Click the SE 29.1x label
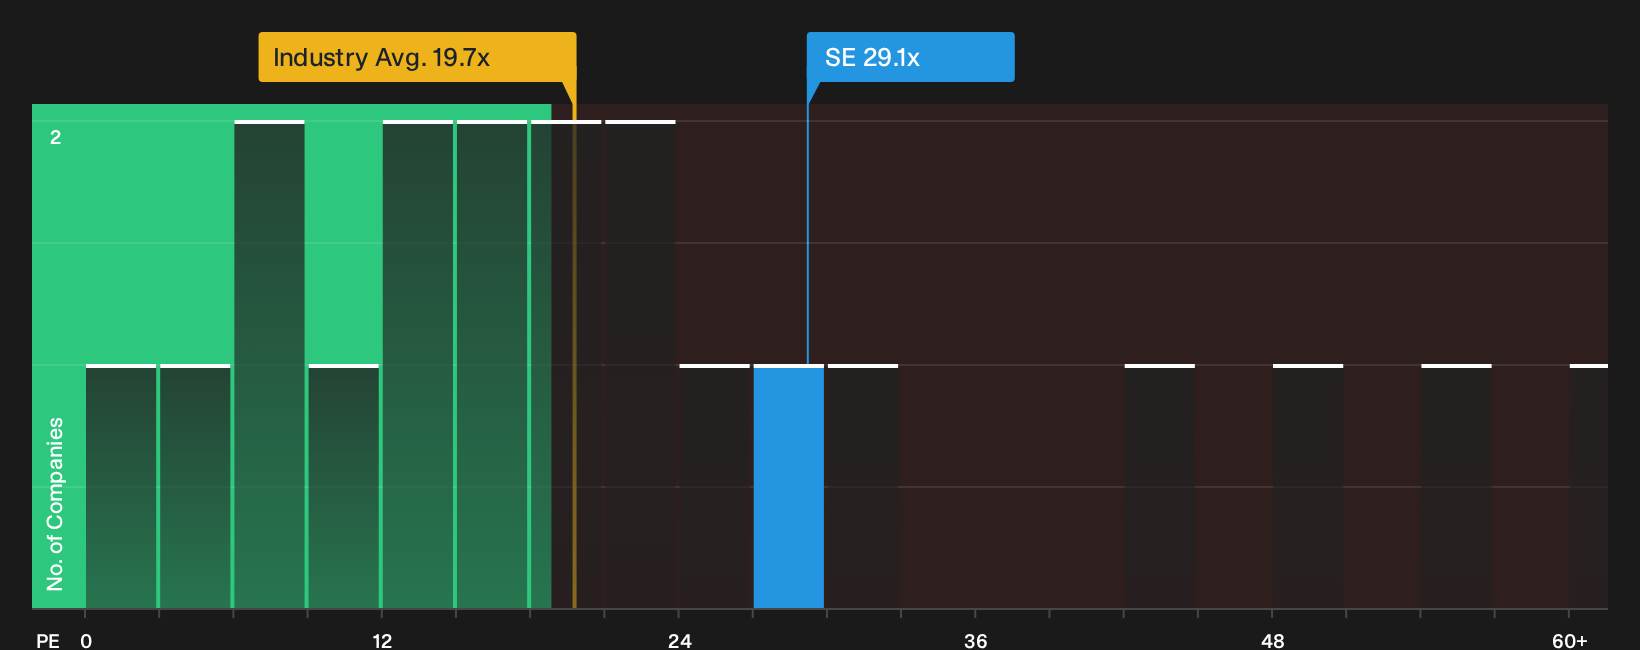The height and width of the screenshot is (650, 1640). click(x=911, y=57)
